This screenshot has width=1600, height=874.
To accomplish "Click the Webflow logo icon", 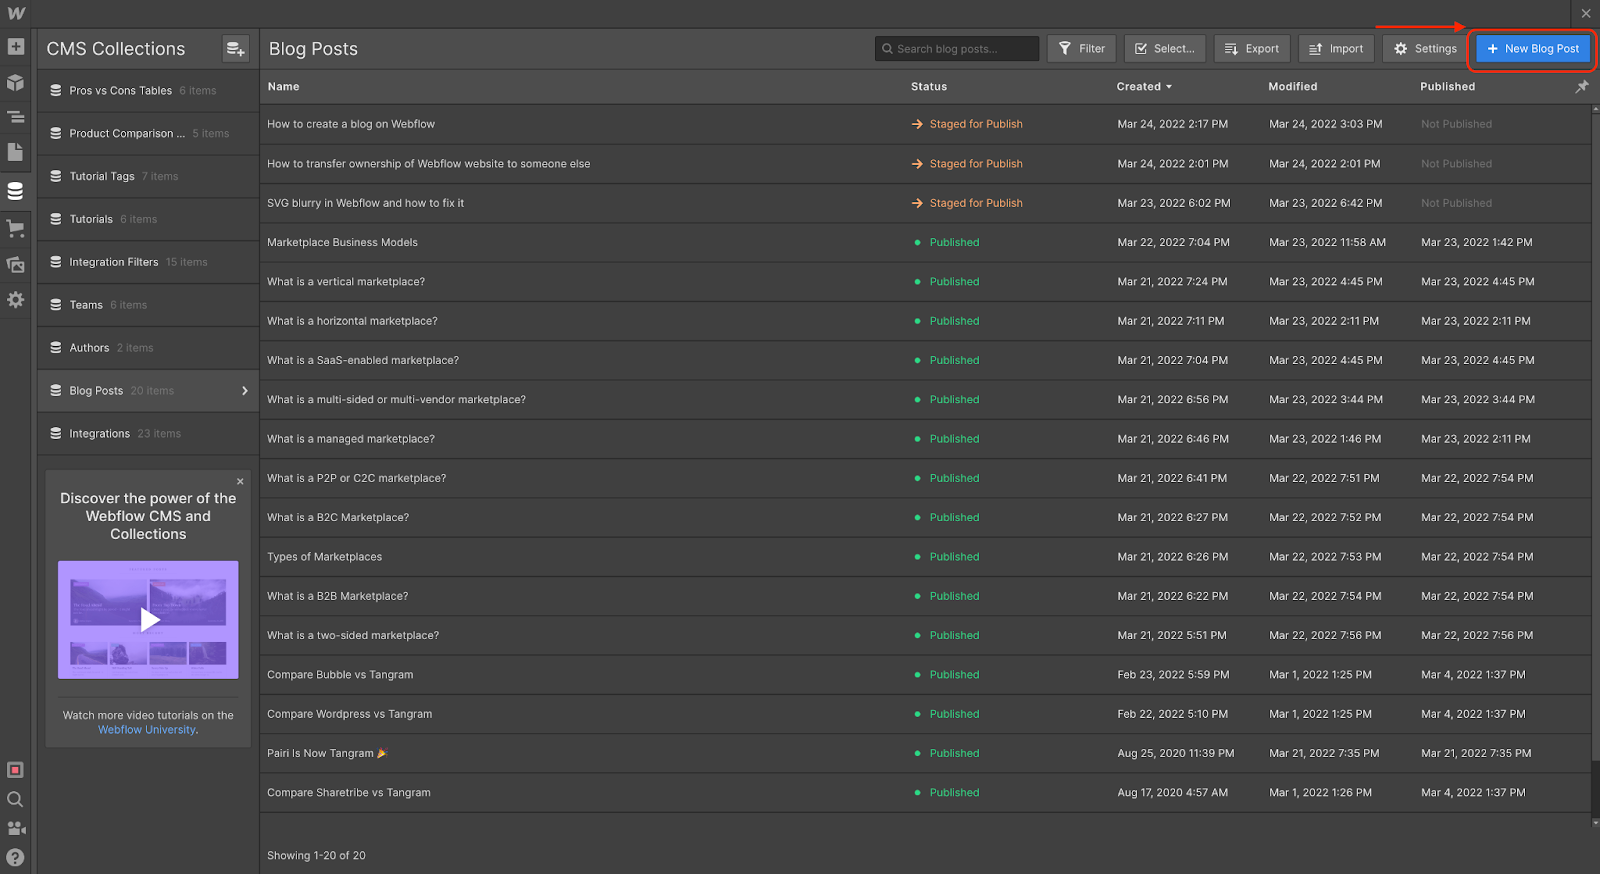I will point(16,13).
